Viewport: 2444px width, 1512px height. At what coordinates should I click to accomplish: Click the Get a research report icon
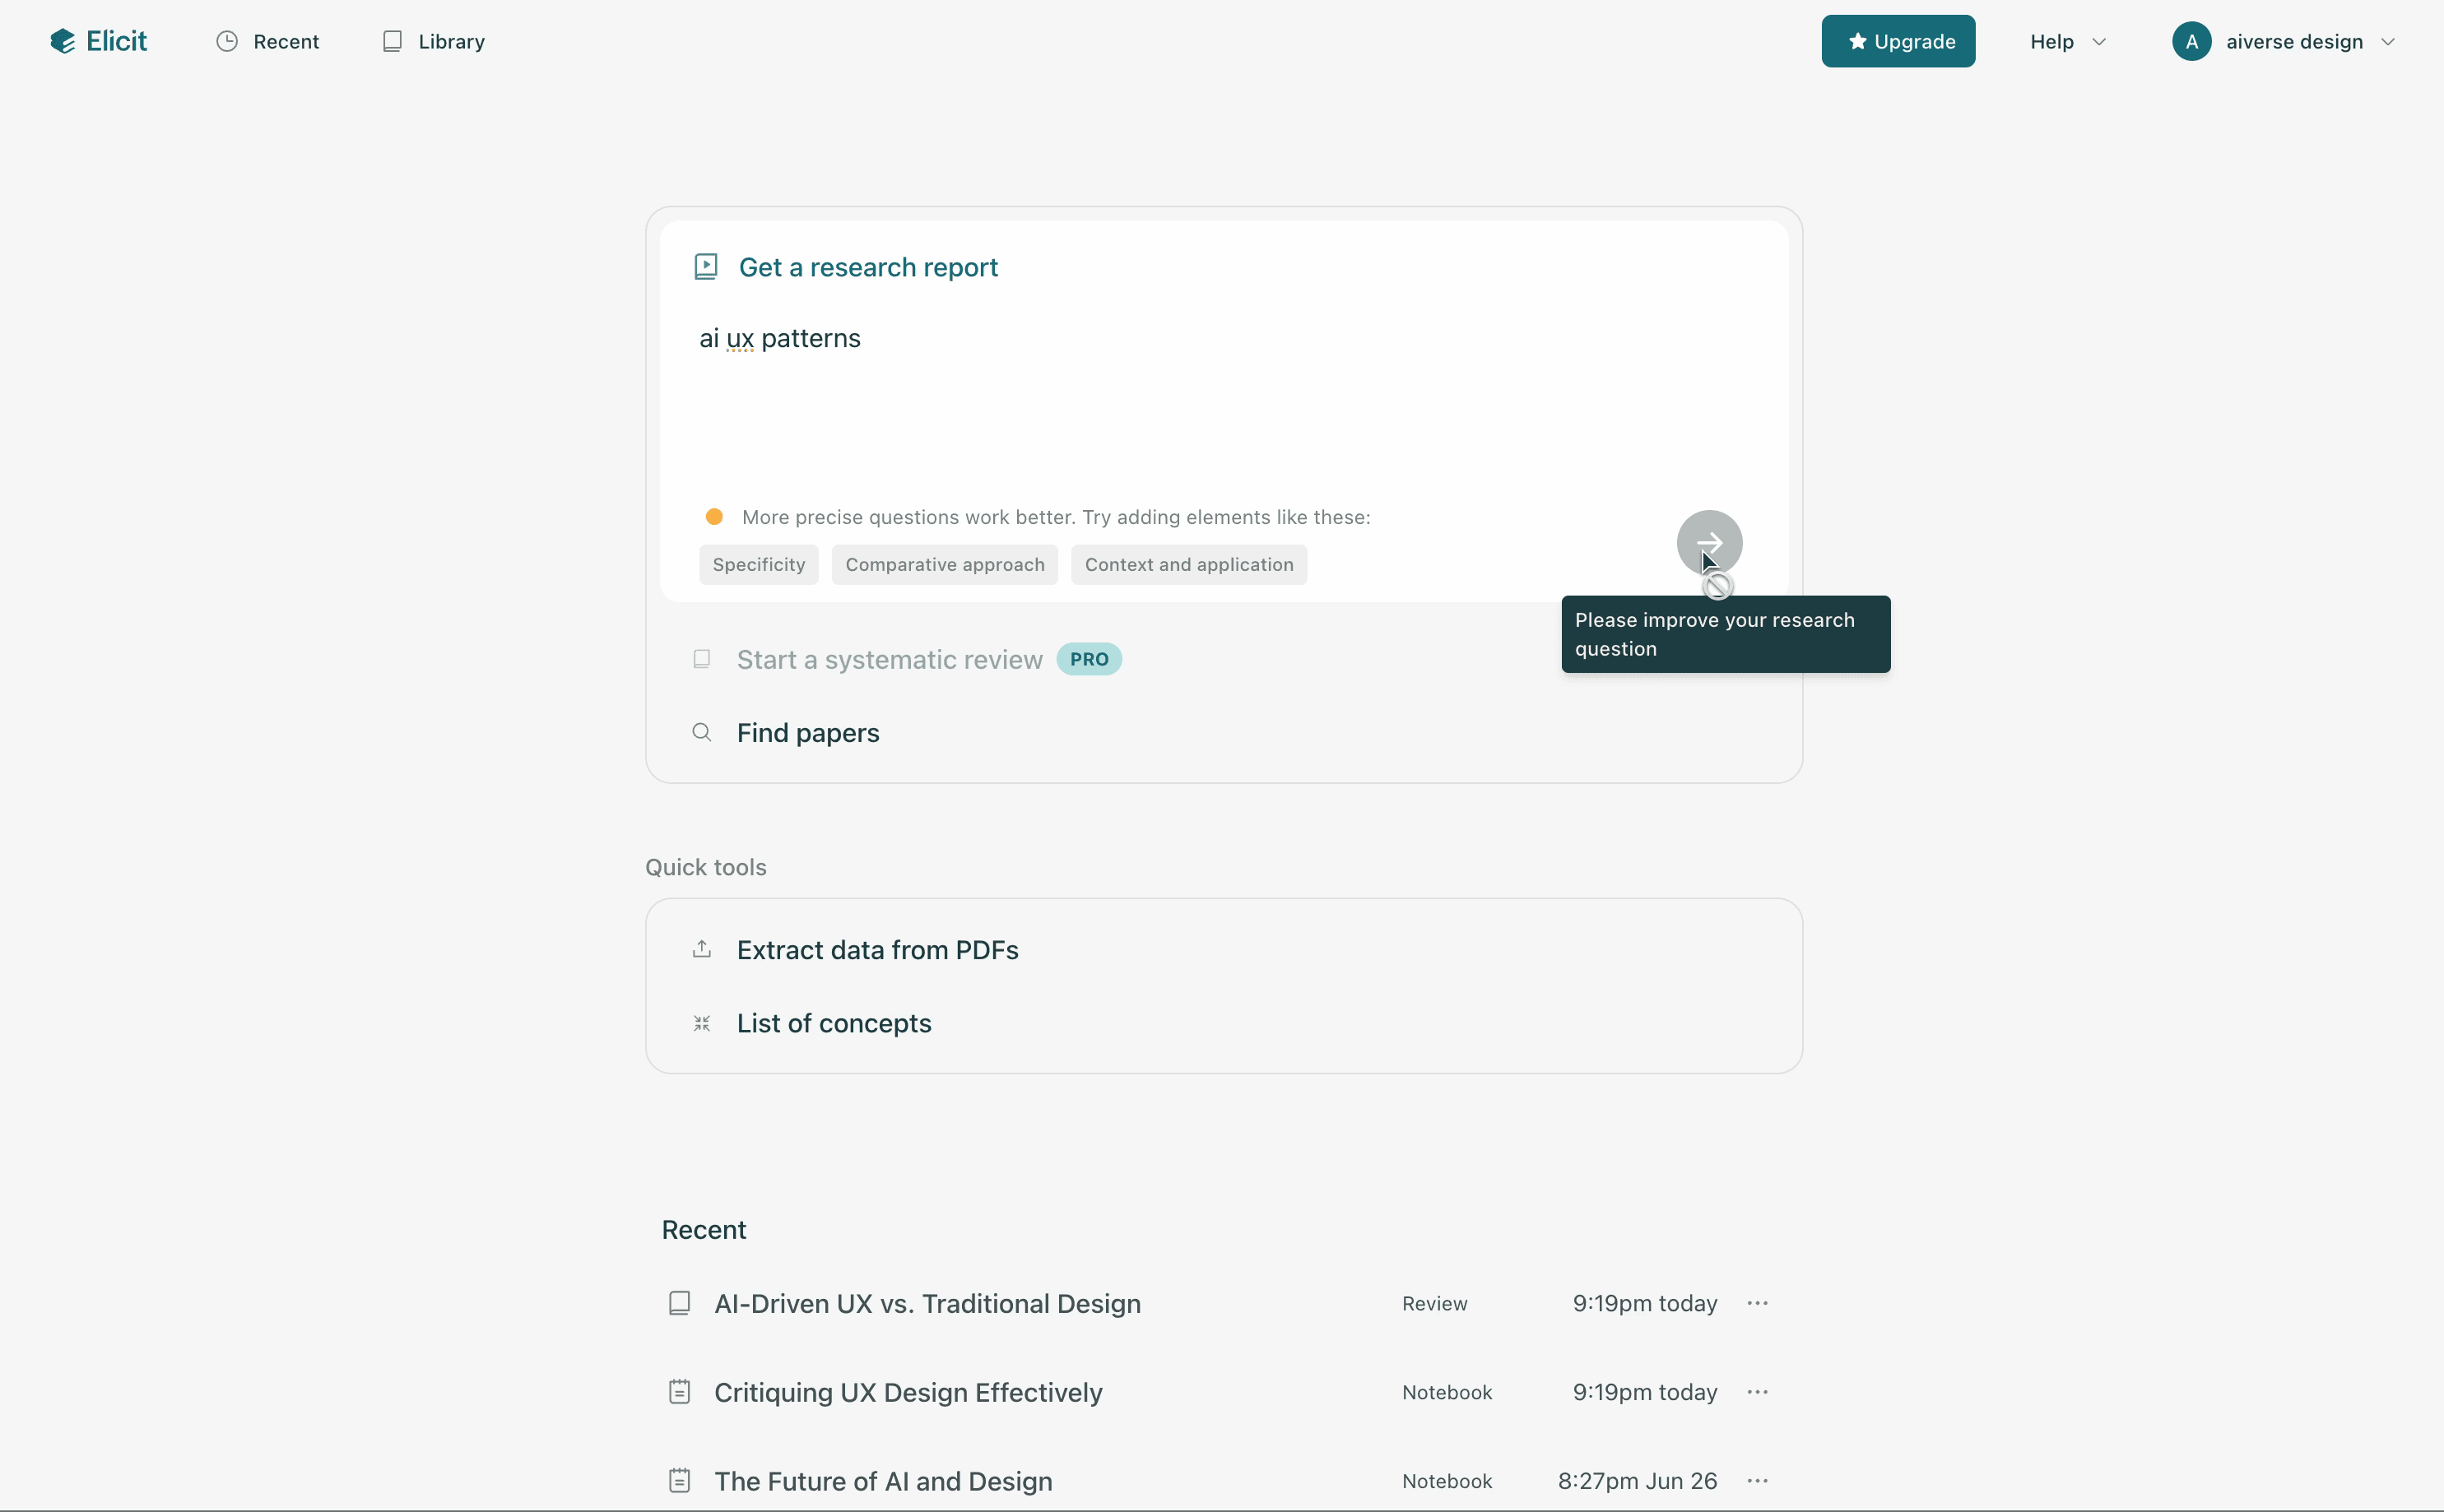point(705,265)
